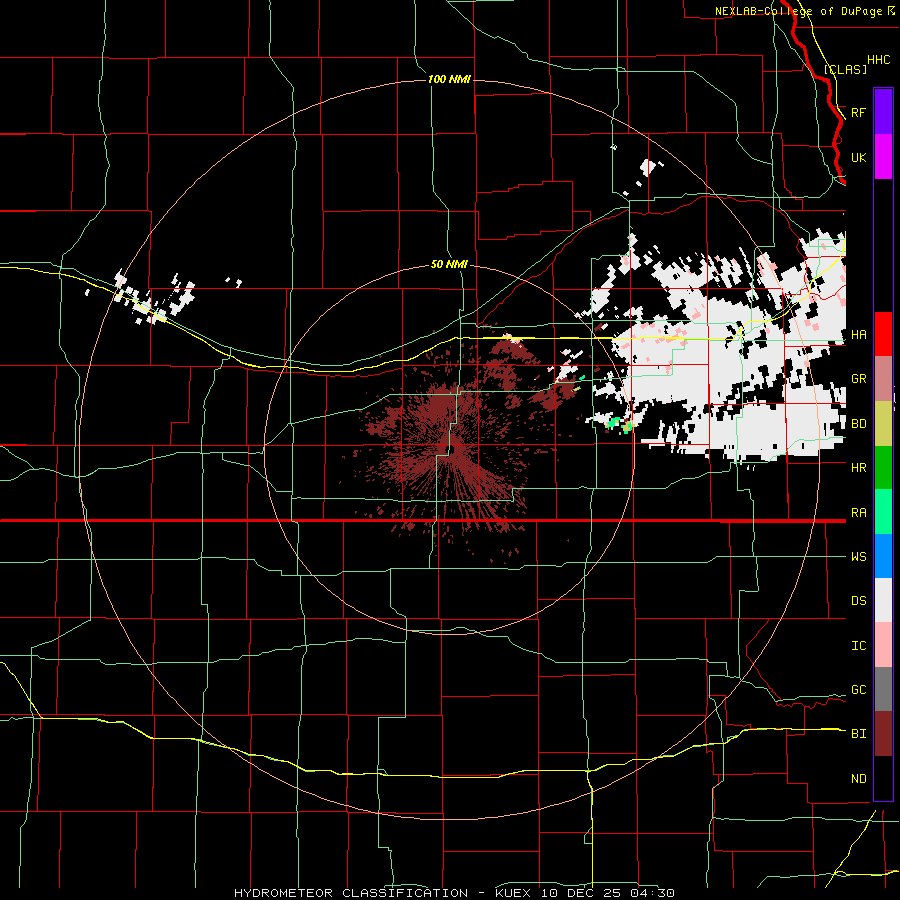The image size is (900, 900).
Task: Pick the mint green RA legend swatch
Action: [883, 512]
